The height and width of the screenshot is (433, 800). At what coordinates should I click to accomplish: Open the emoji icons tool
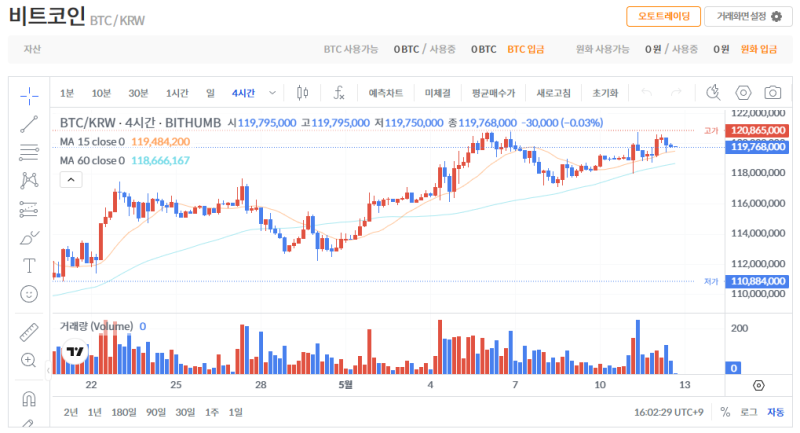click(29, 294)
